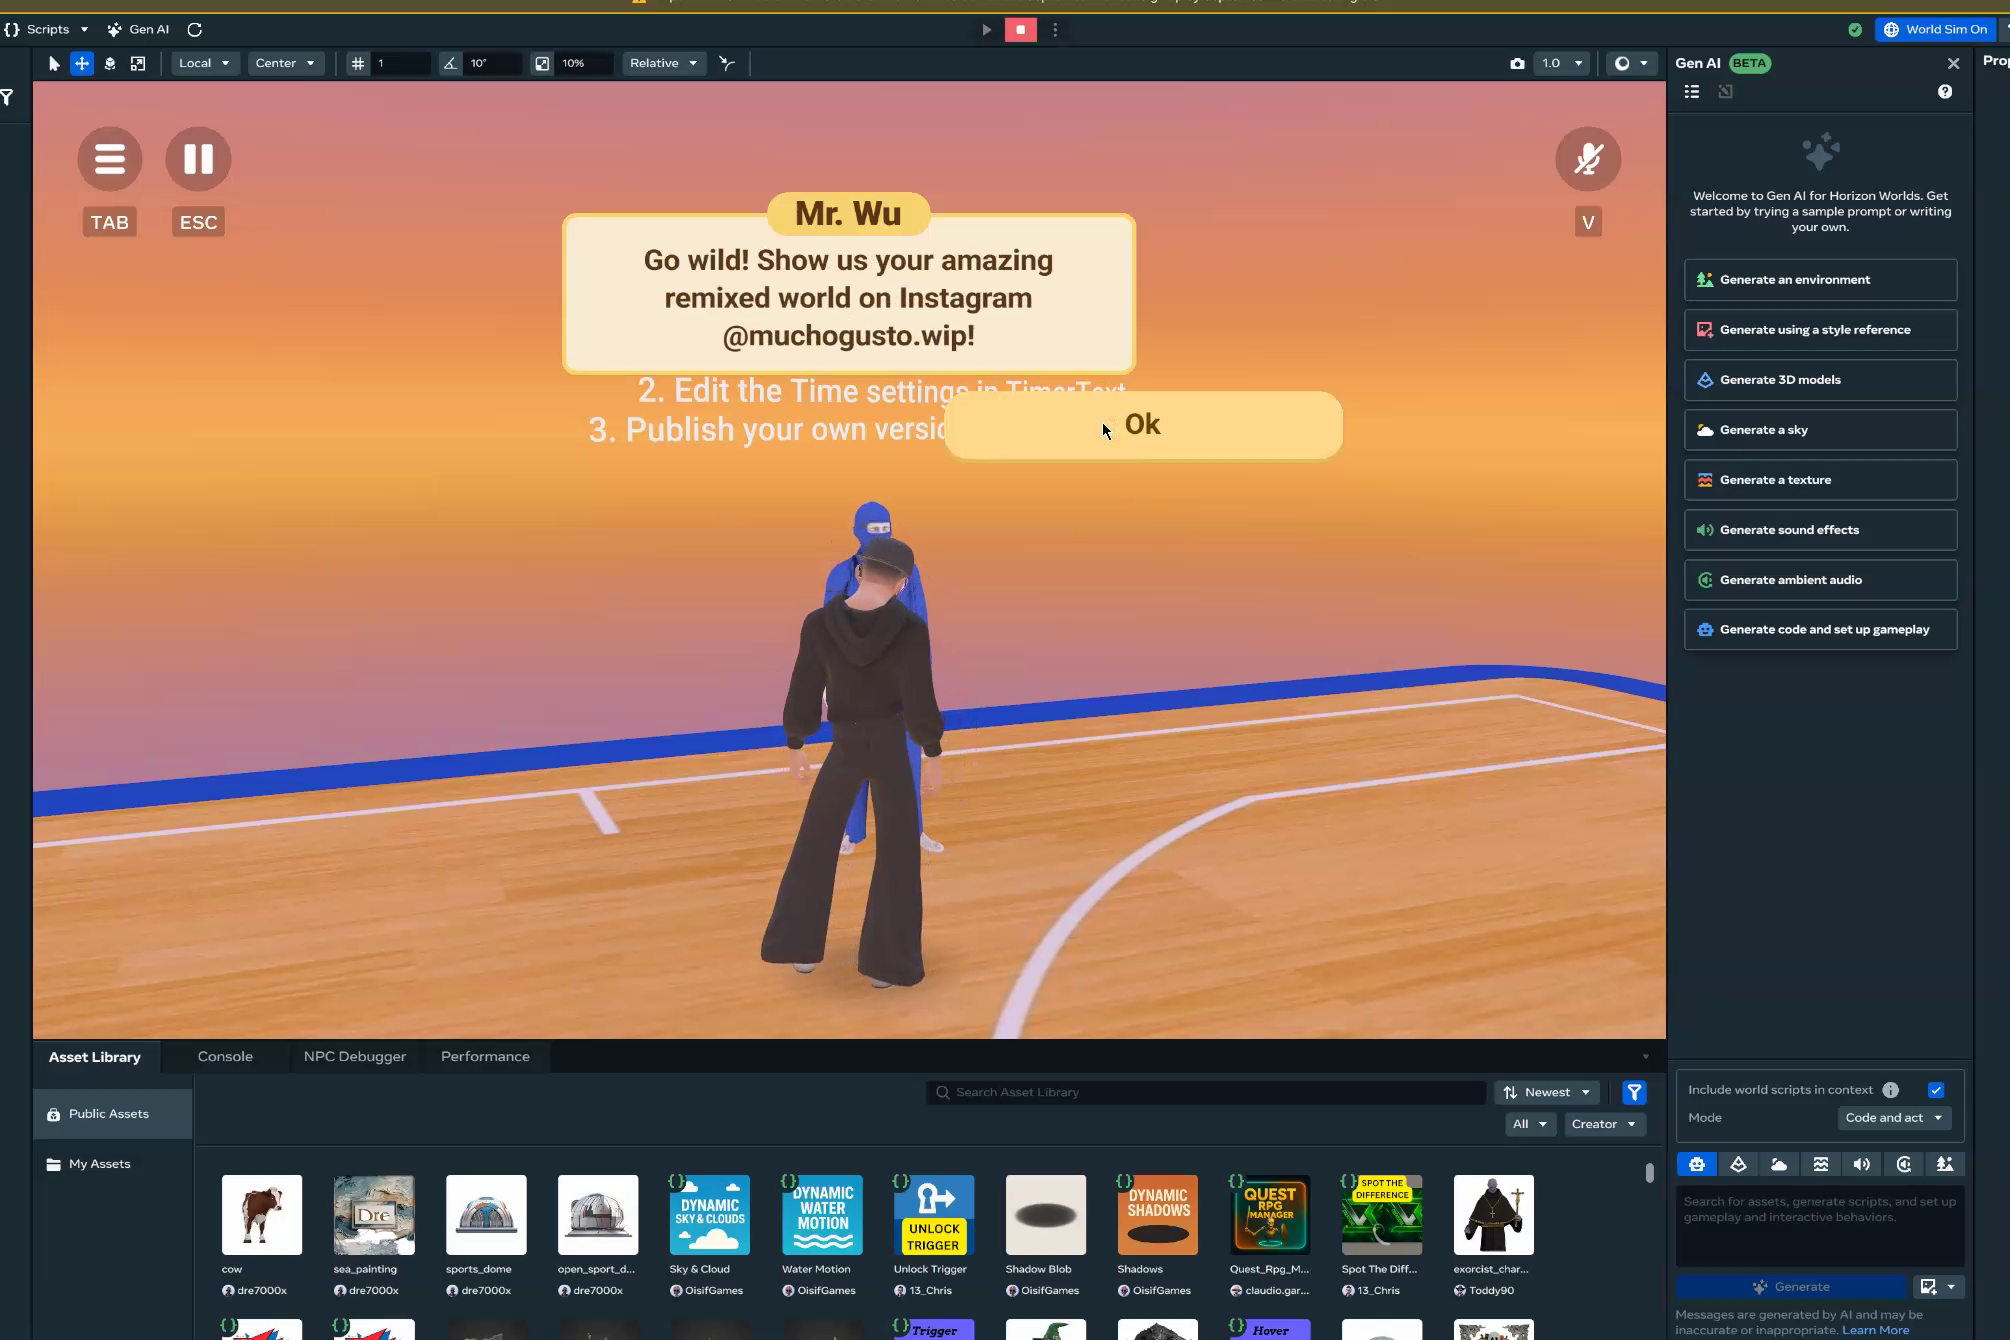Click the Search Asset Library field

[x=1205, y=1093]
